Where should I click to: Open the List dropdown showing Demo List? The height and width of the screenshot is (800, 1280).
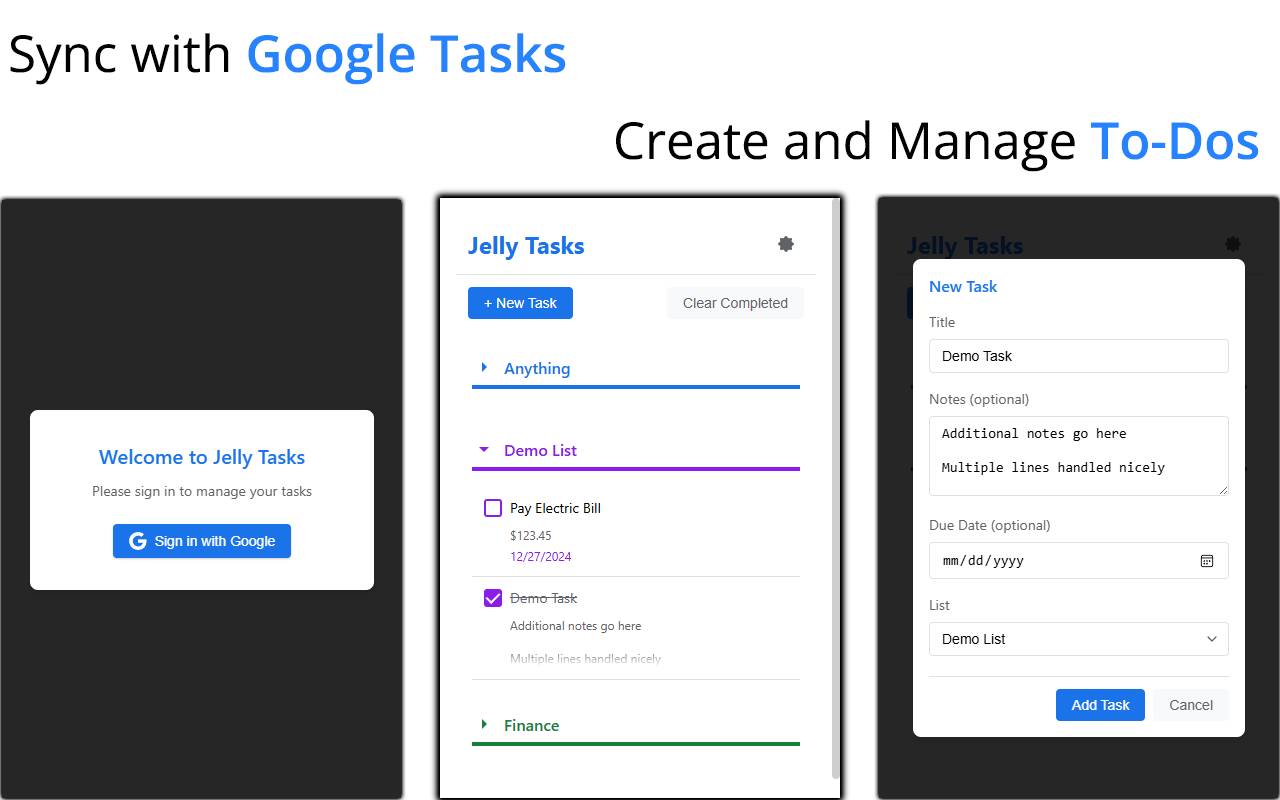pyautogui.click(x=1079, y=639)
